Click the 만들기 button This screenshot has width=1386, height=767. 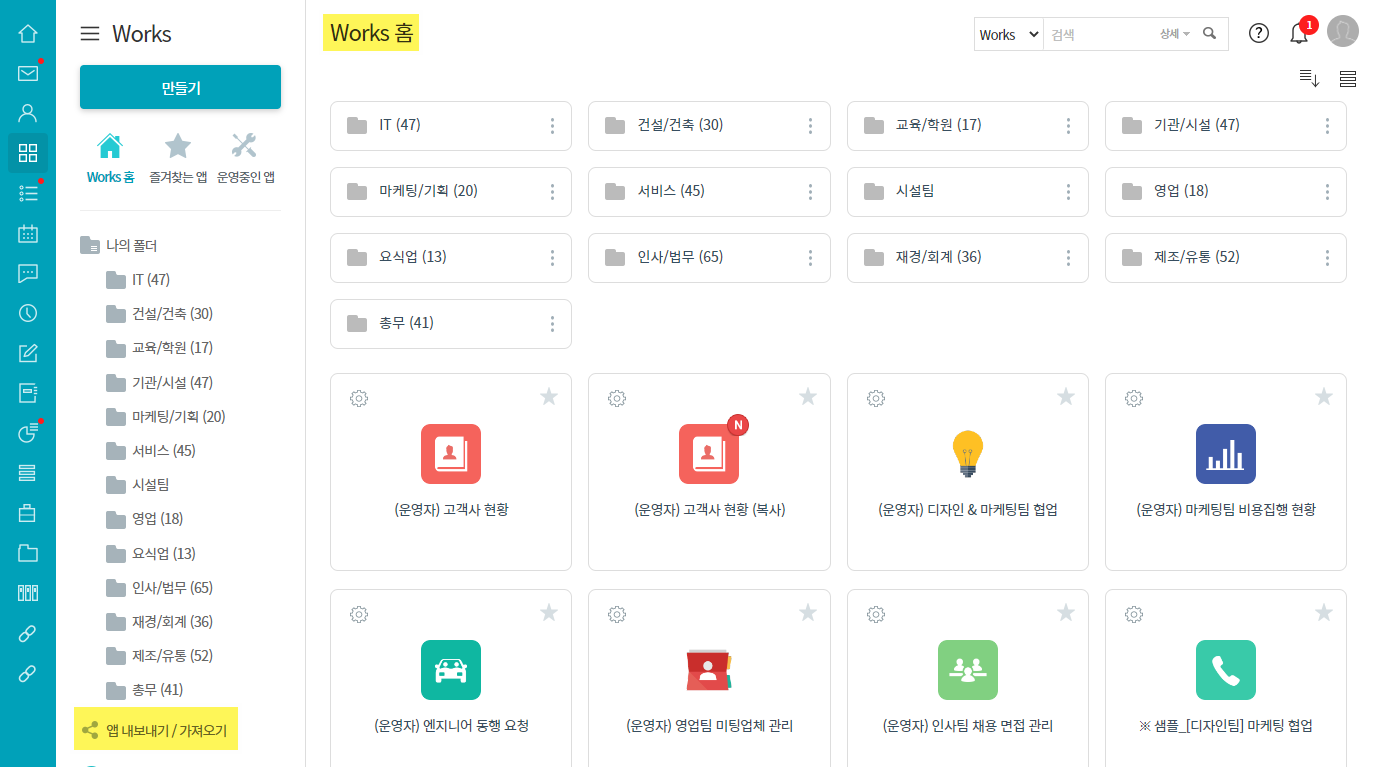click(180, 87)
